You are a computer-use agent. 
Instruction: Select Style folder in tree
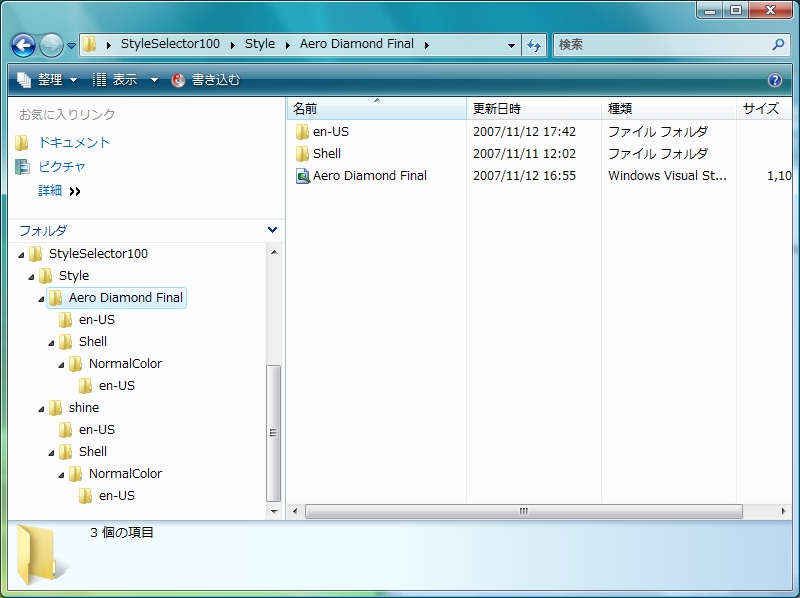[74, 276]
